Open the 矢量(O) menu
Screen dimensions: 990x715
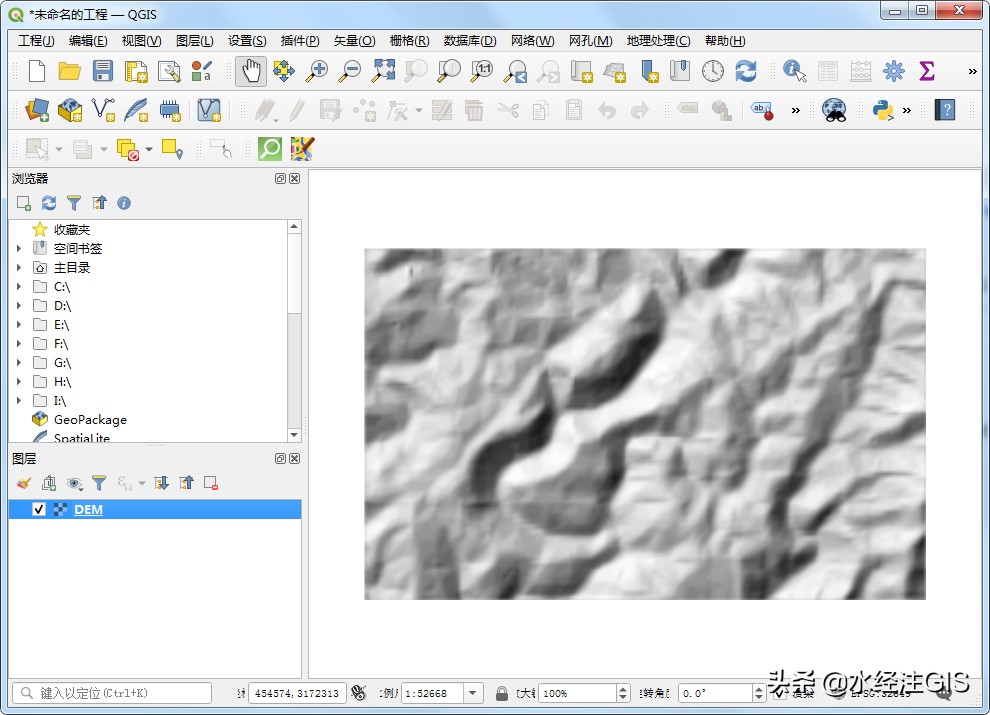pos(354,40)
